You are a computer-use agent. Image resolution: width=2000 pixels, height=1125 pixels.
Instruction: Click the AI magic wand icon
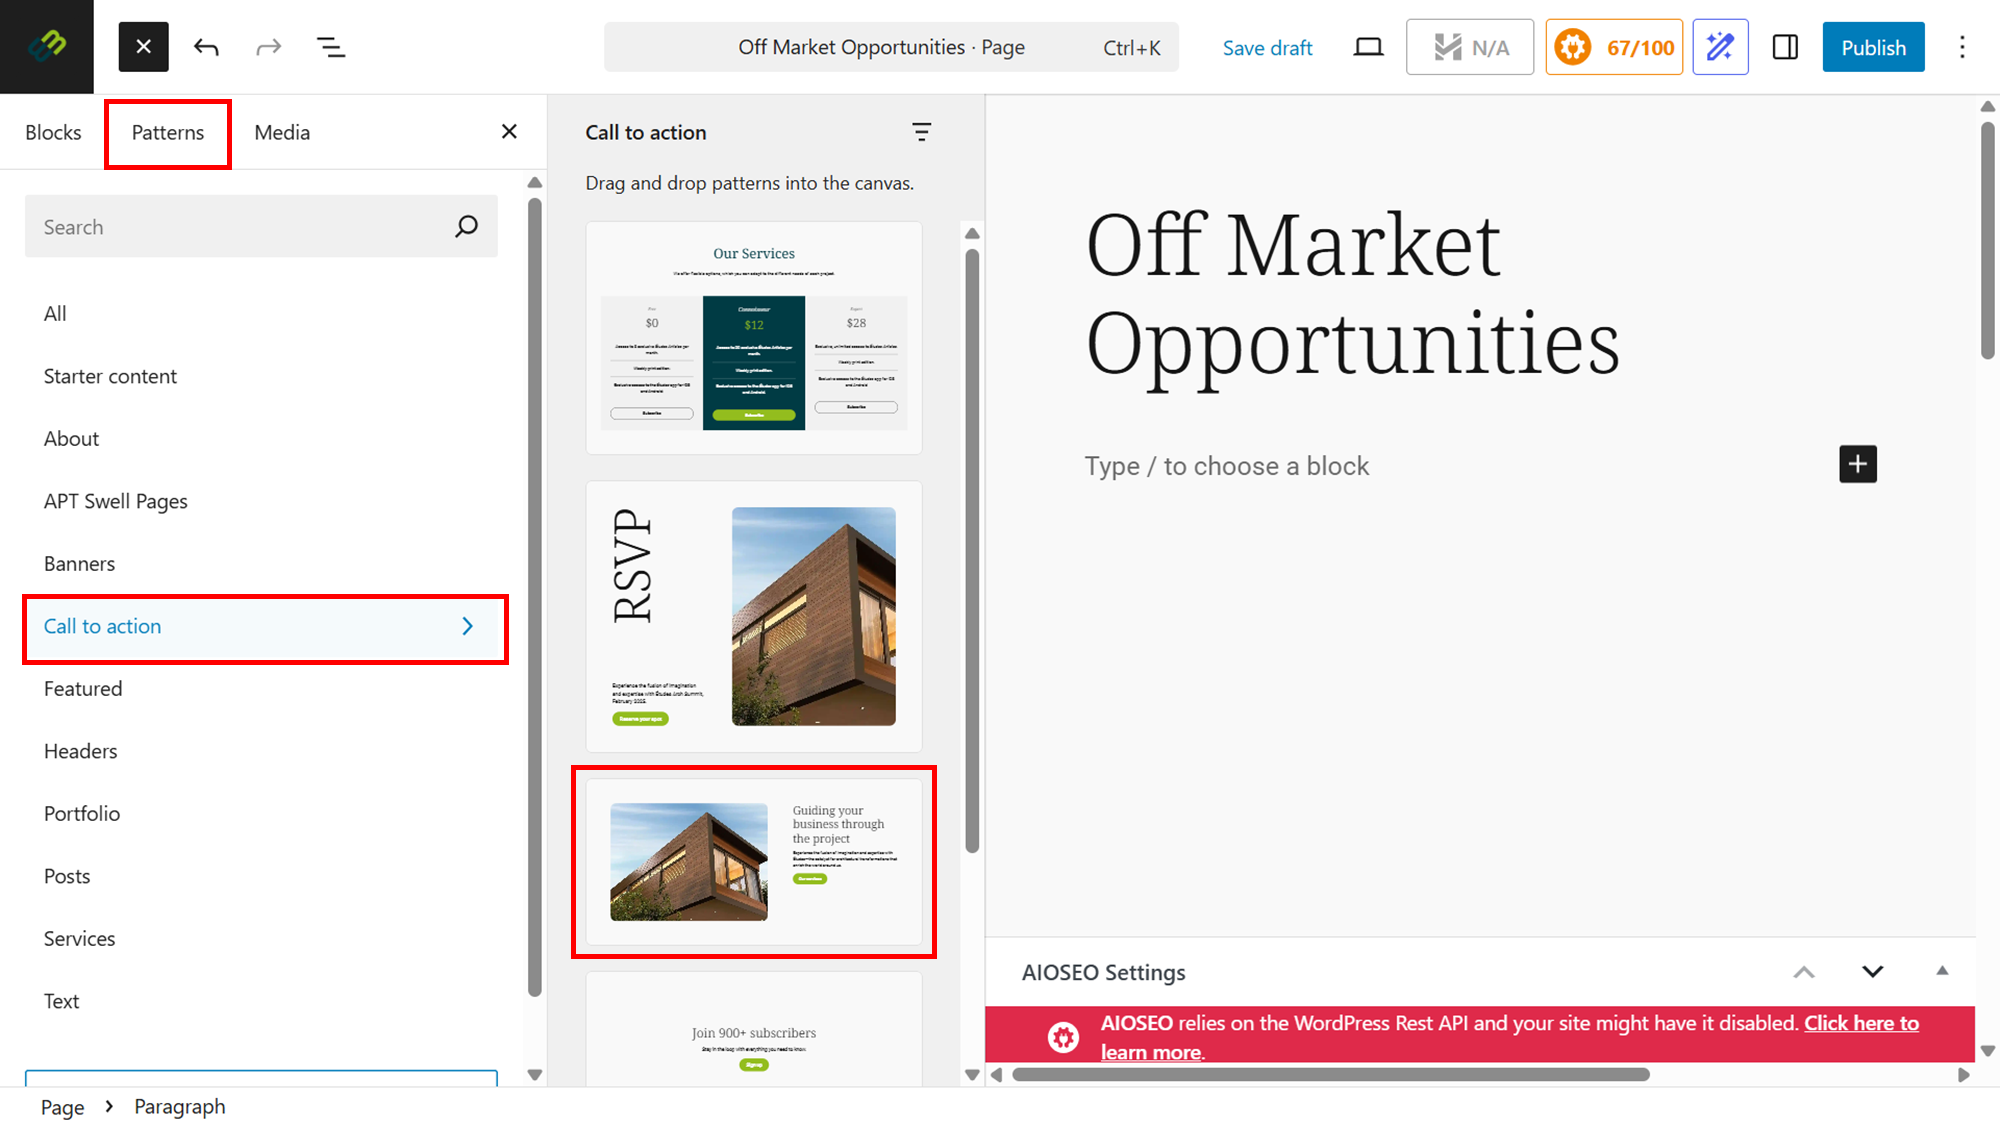[x=1720, y=47]
